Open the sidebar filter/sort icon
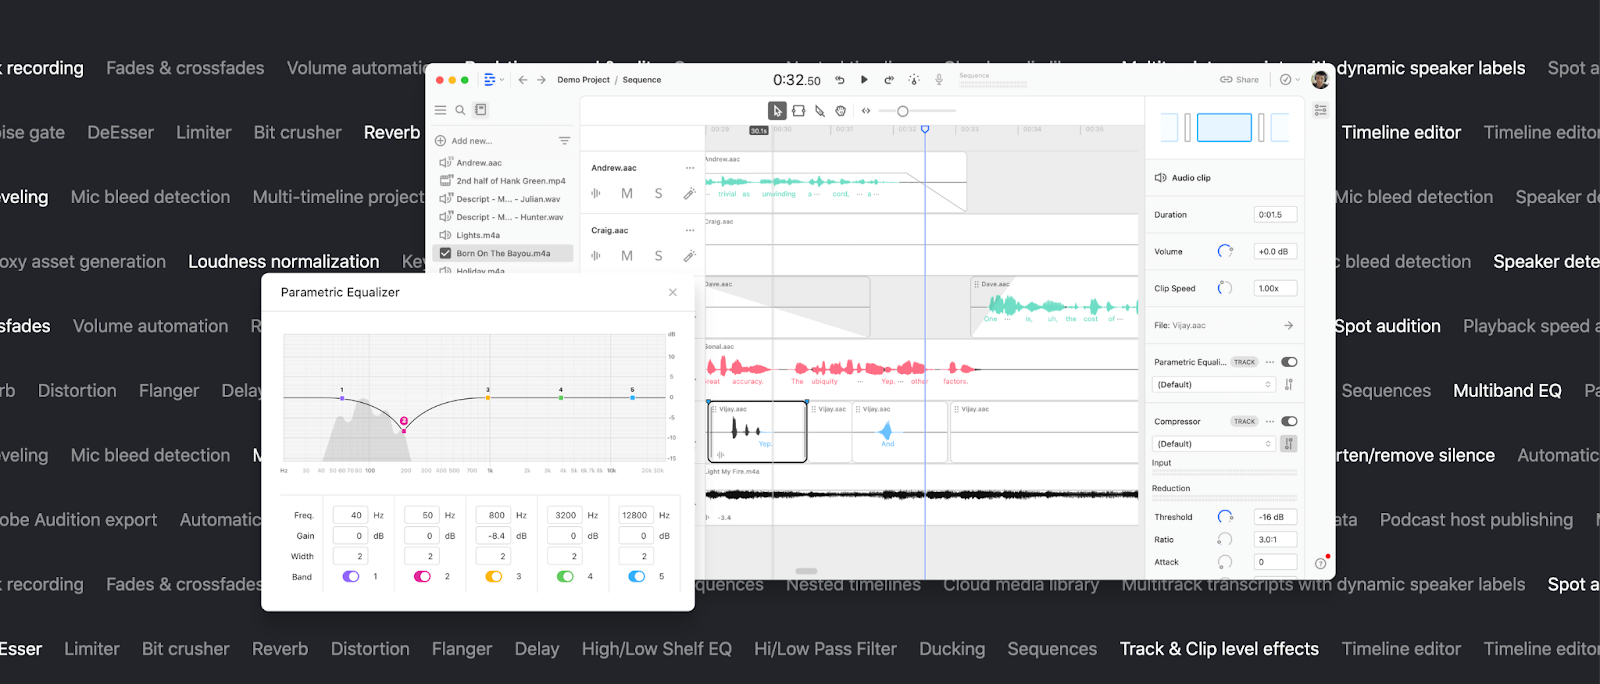Screen dimensions: 1600x684 click(x=564, y=141)
